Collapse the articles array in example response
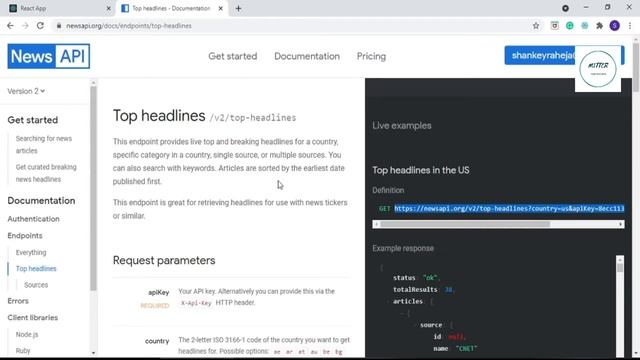Image resolution: width=640 pixels, height=360 pixels. tap(388, 301)
